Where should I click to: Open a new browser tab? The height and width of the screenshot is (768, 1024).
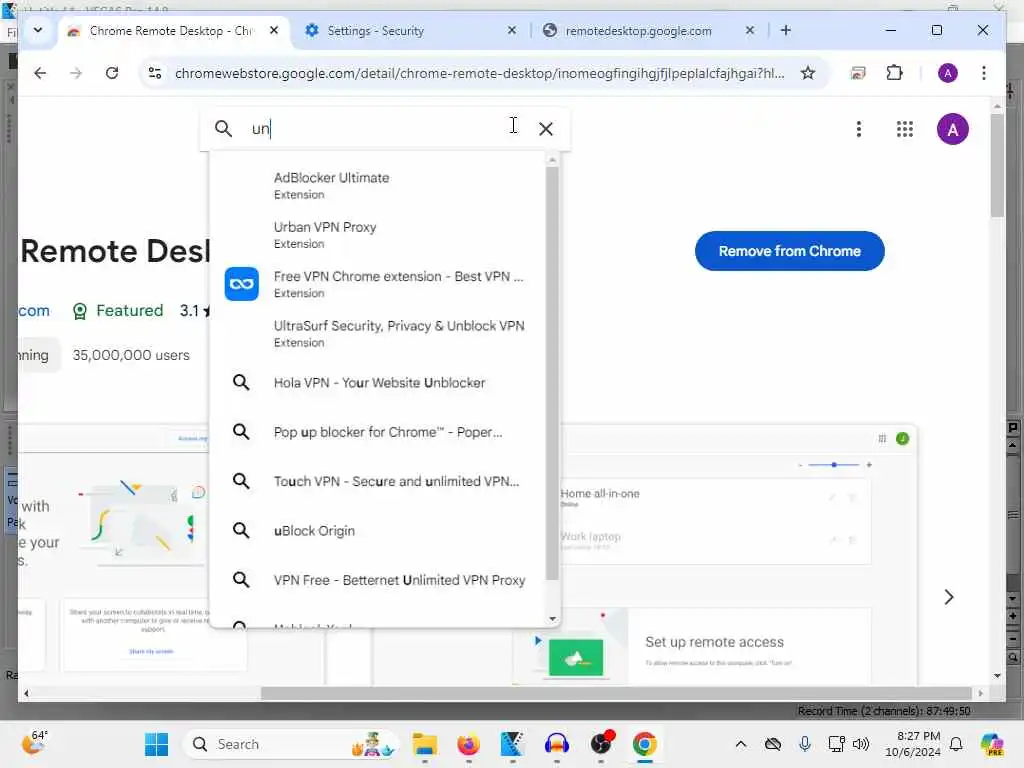[786, 31]
